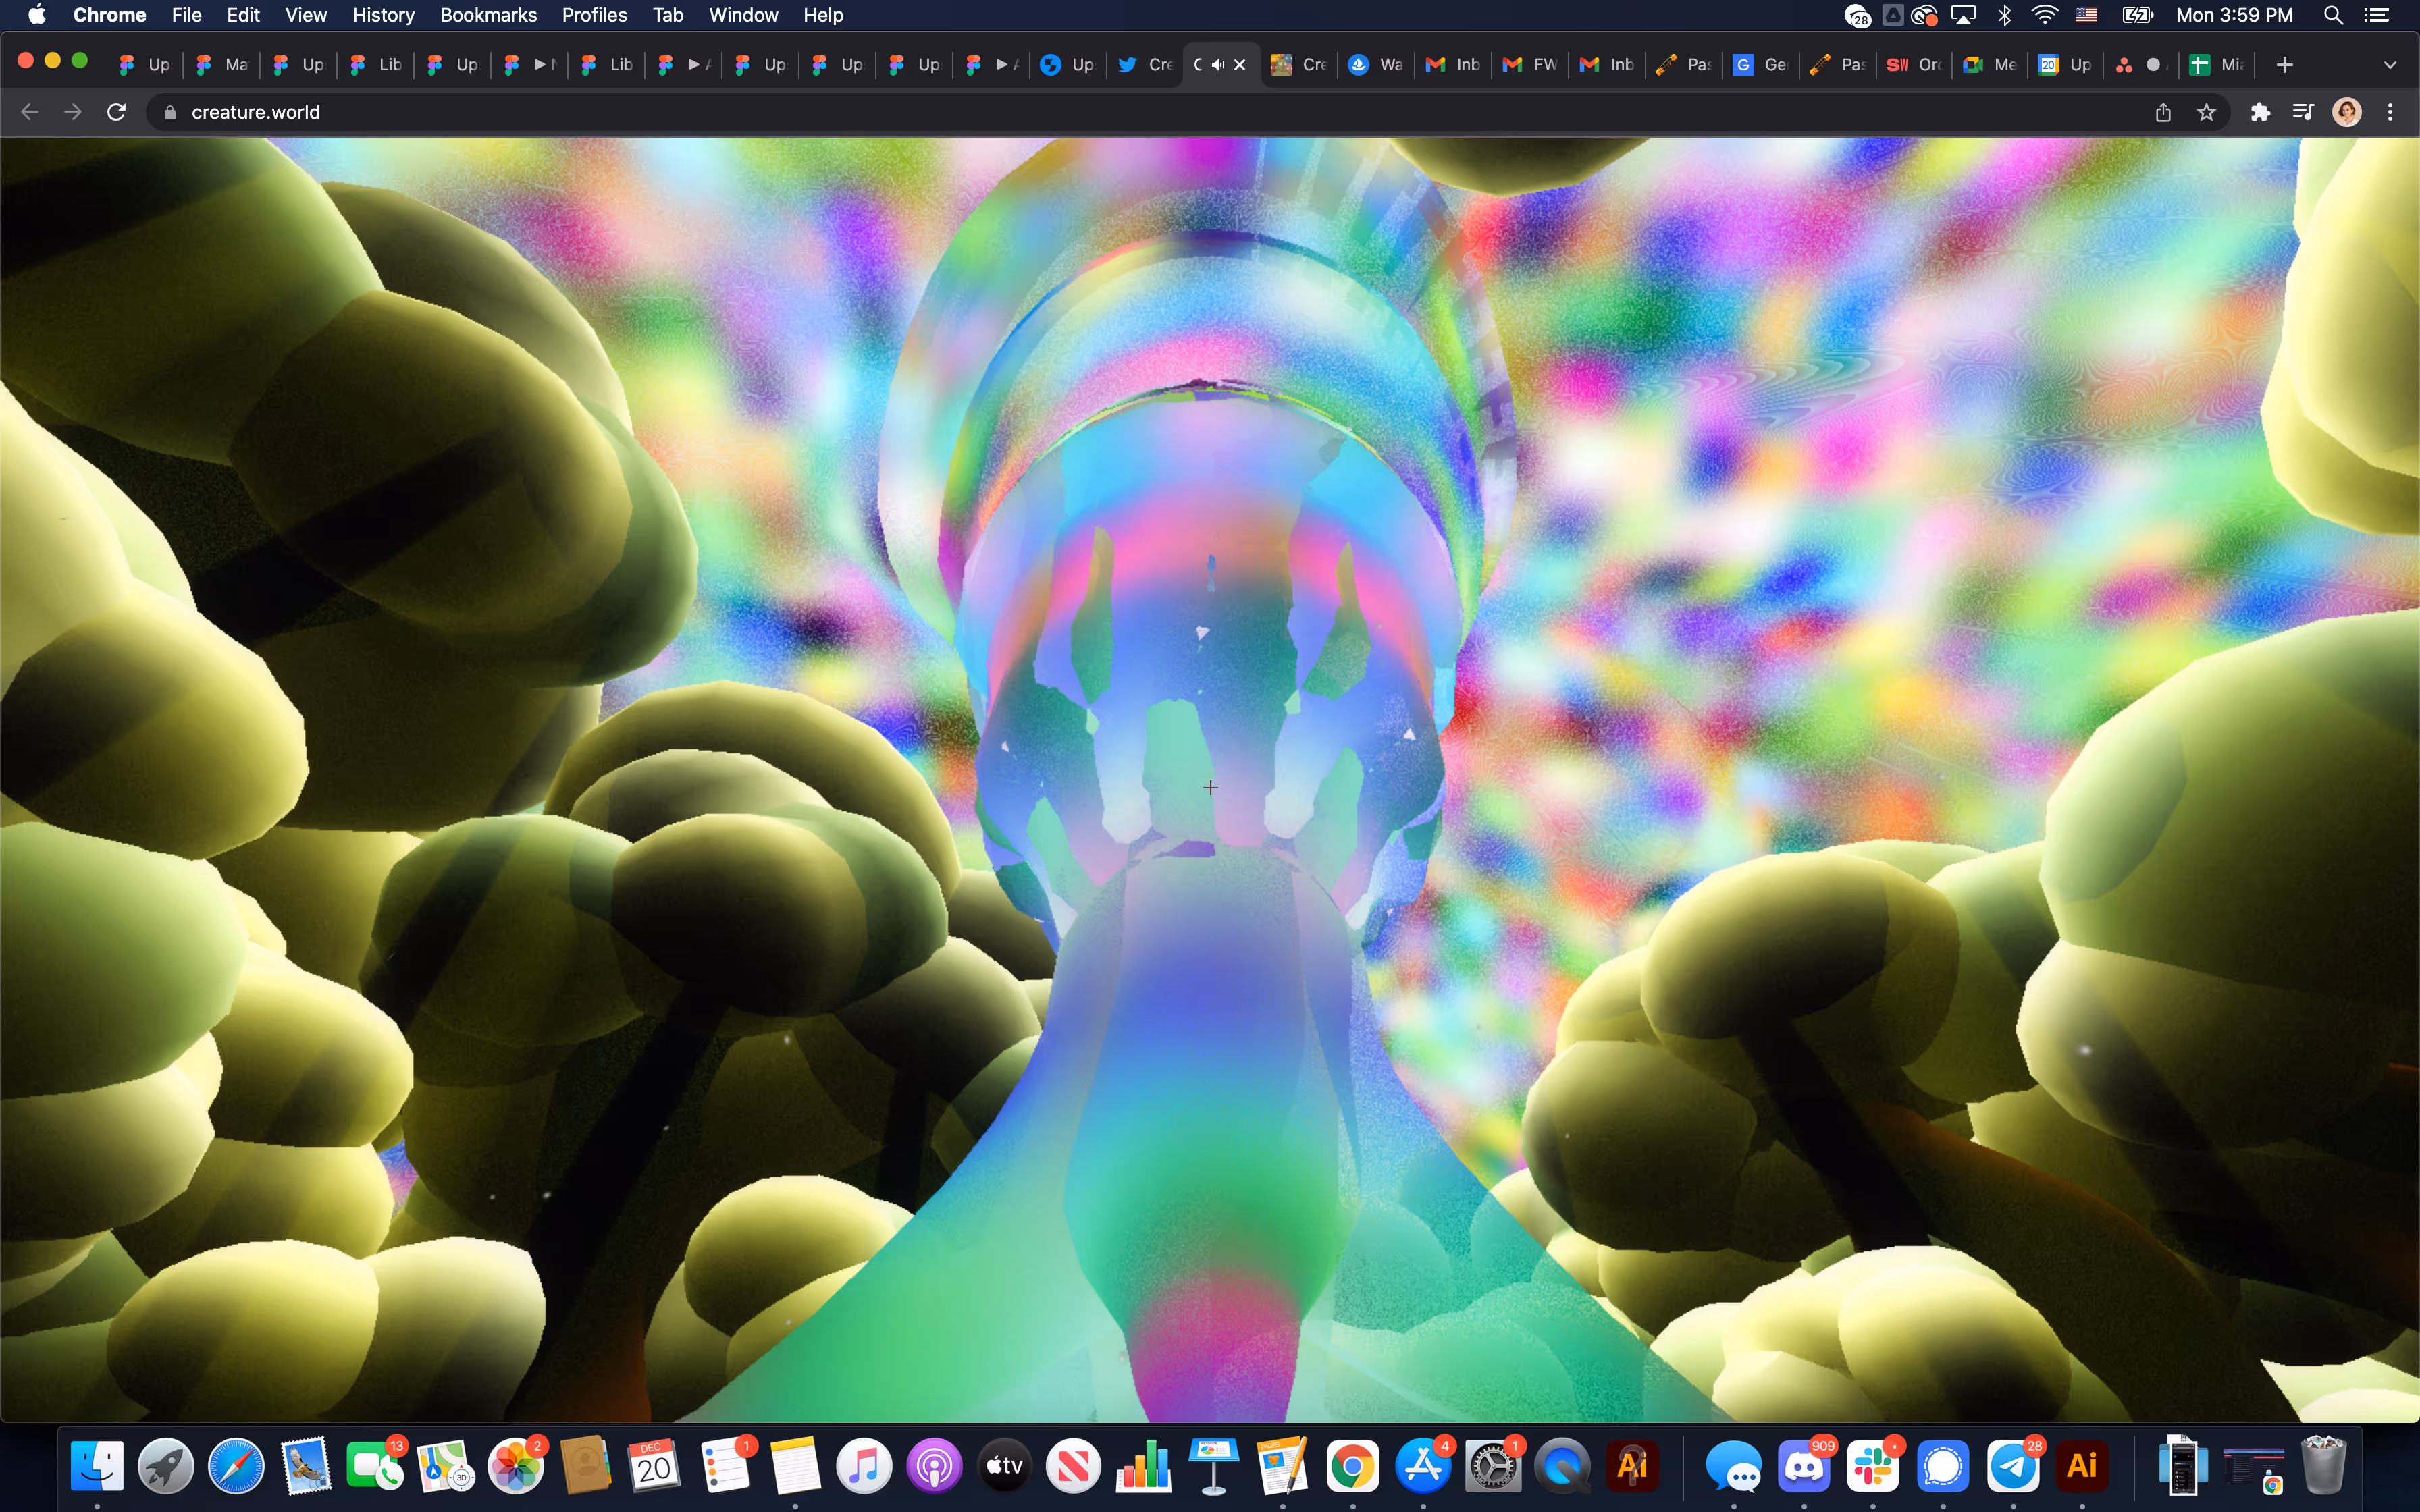Launch Slack from the dock
Image resolution: width=2420 pixels, height=1512 pixels.
[x=1873, y=1466]
